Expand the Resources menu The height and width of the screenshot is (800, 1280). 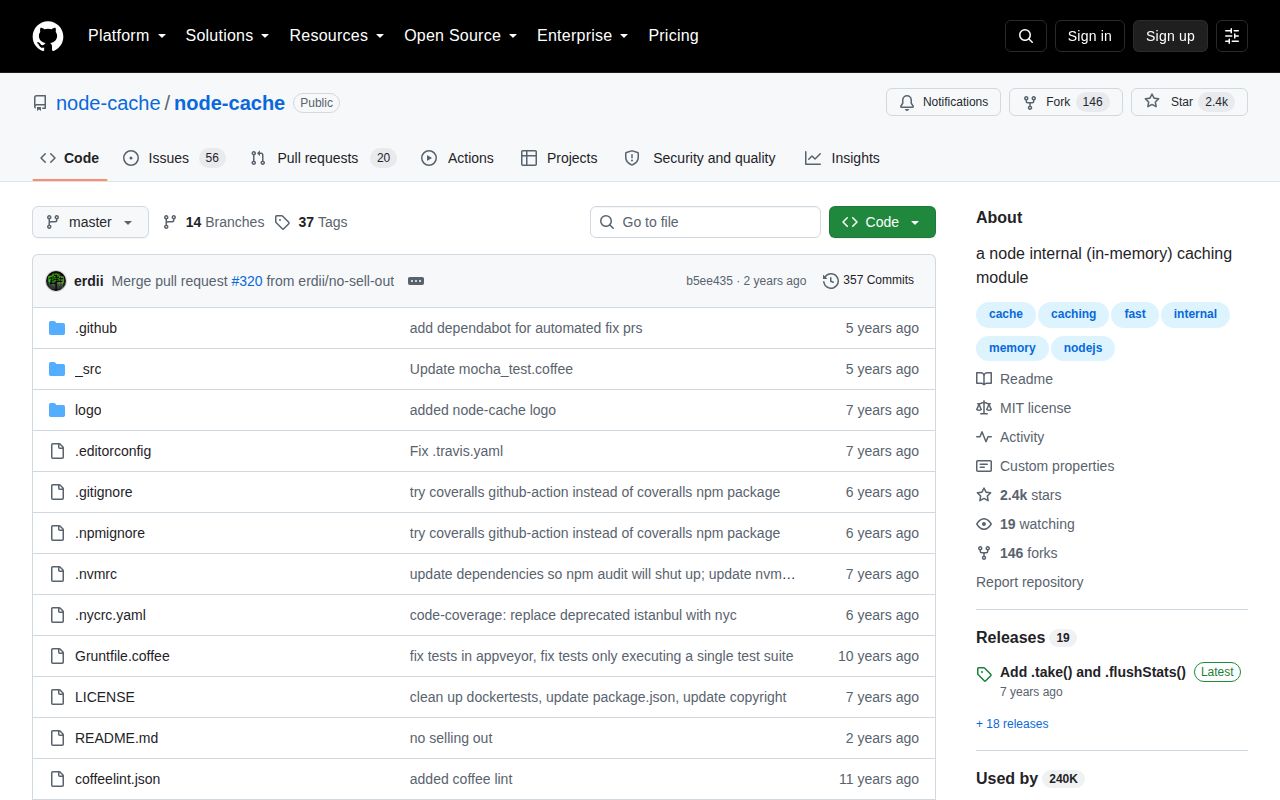coord(337,36)
